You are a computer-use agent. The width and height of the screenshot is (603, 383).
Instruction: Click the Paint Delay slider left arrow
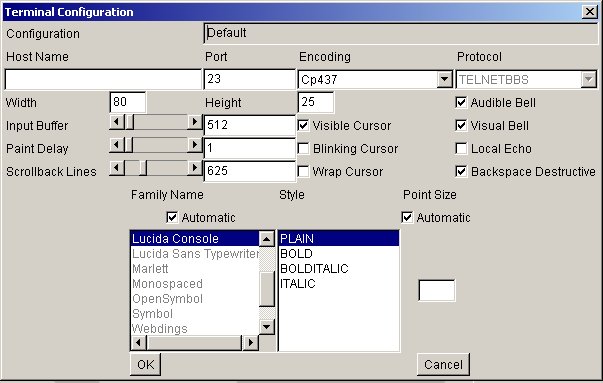pos(117,145)
